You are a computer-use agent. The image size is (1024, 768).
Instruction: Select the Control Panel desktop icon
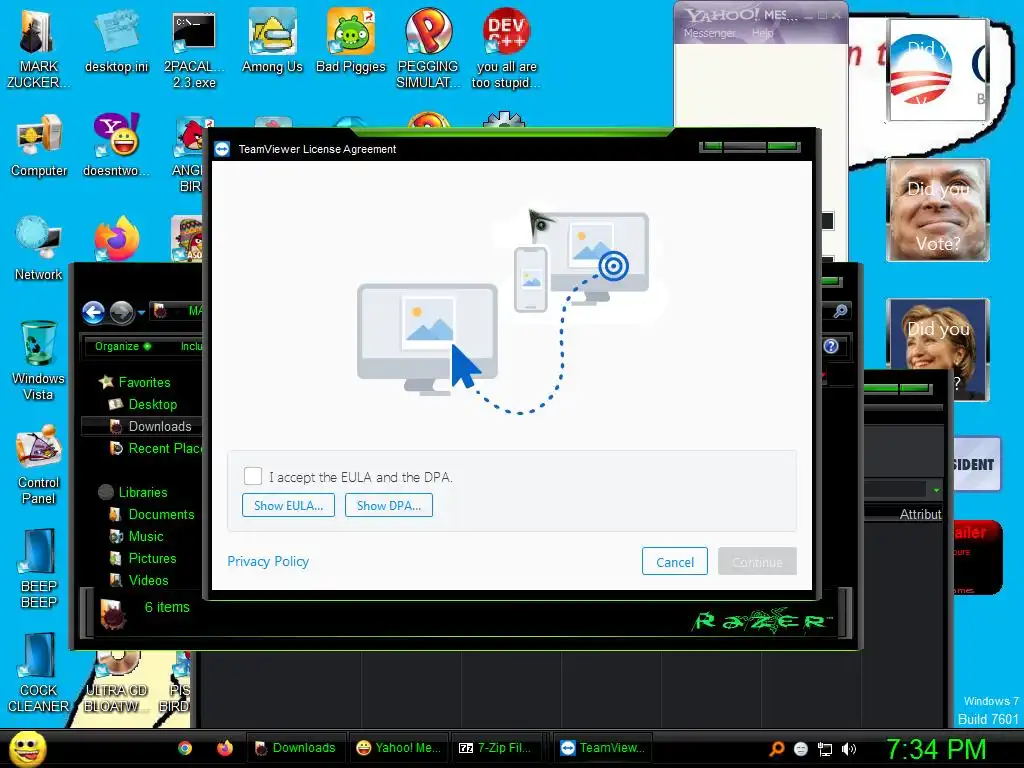pos(39,465)
